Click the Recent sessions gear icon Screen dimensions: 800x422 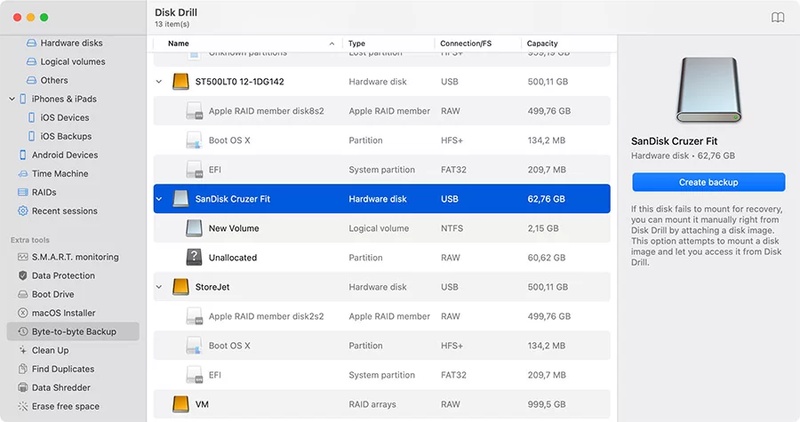23,211
